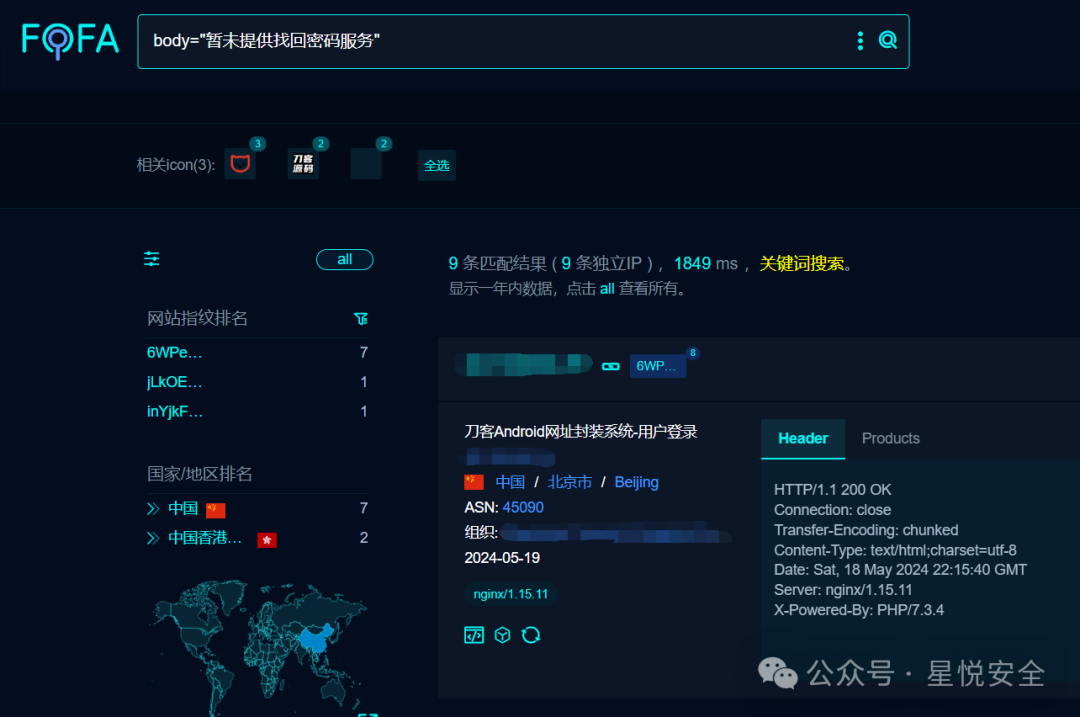This screenshot has width=1080, height=717.
Task: Click the X-Powered-By: PHP/7.3.4 line
Action: tap(859, 610)
